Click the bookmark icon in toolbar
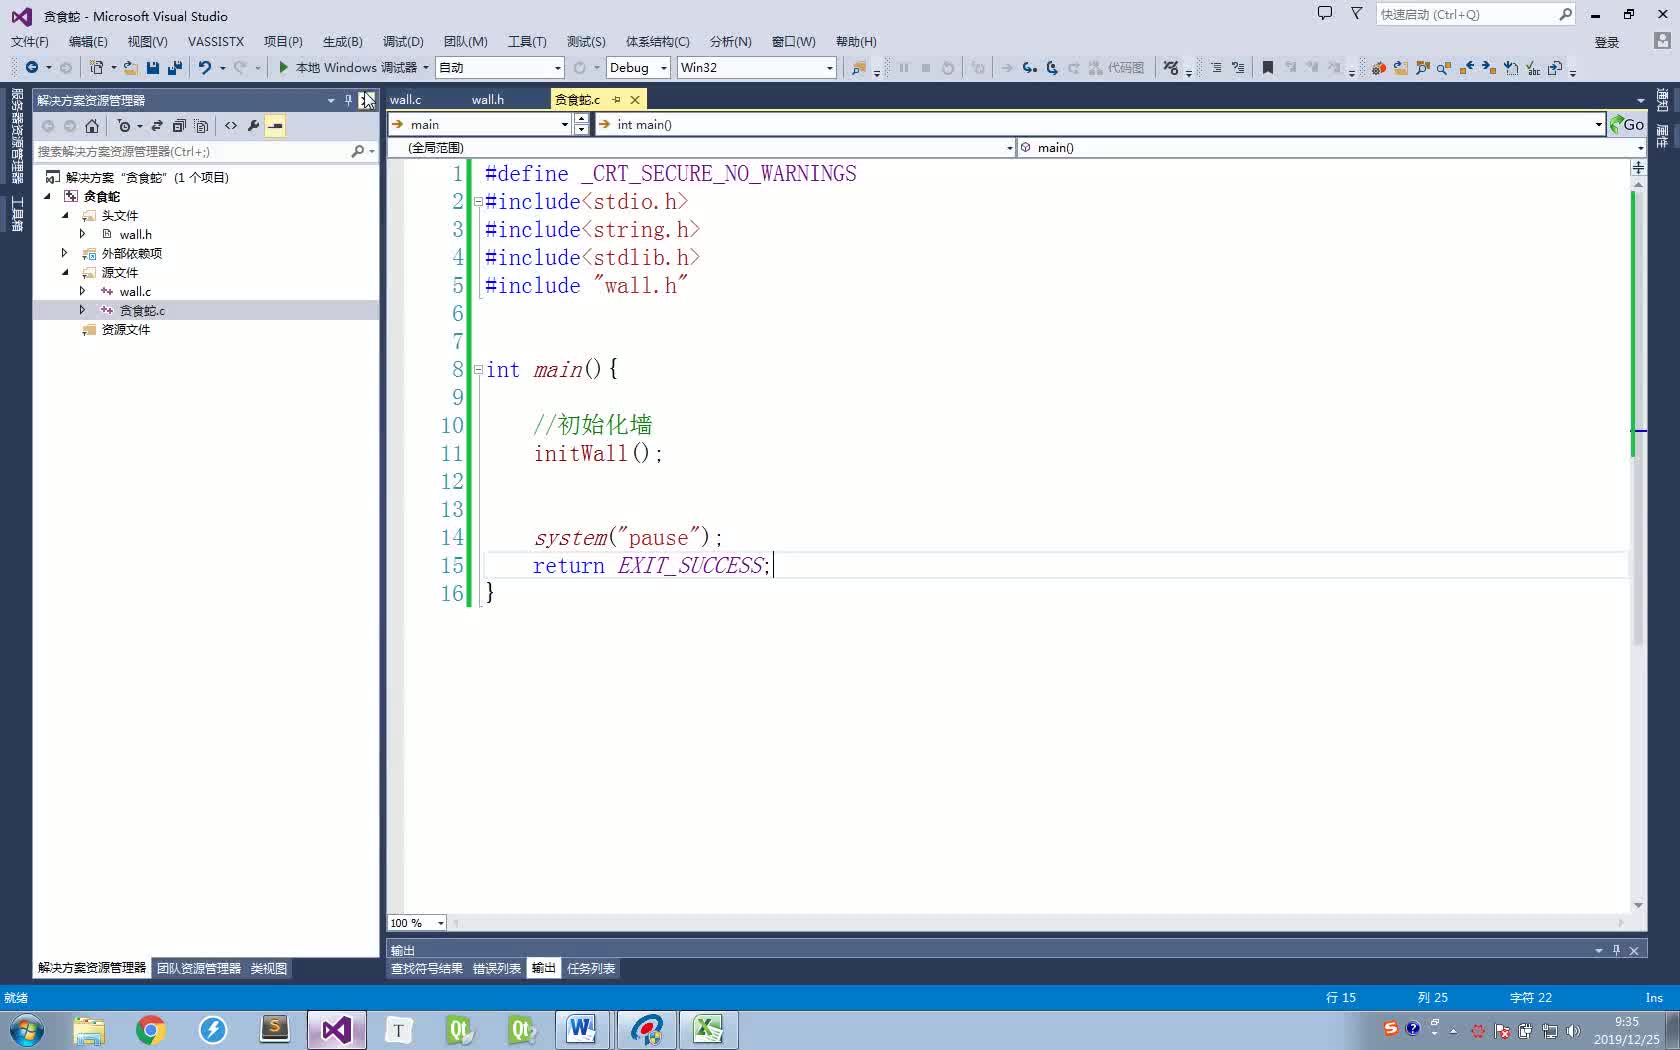 (1268, 68)
